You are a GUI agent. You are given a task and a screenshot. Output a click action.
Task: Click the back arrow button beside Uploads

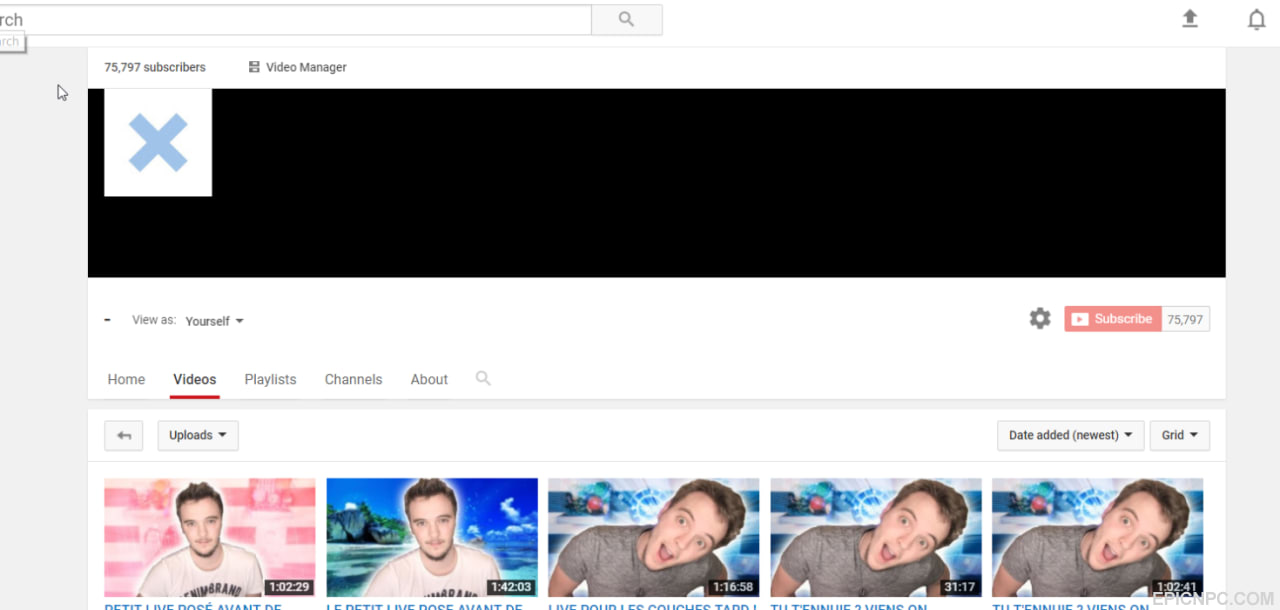click(124, 435)
